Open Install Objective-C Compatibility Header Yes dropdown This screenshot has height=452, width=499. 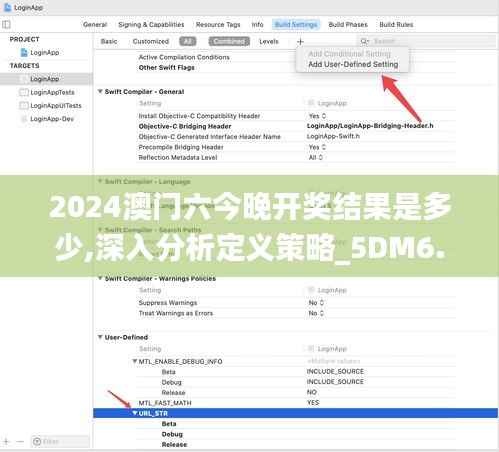pos(317,116)
